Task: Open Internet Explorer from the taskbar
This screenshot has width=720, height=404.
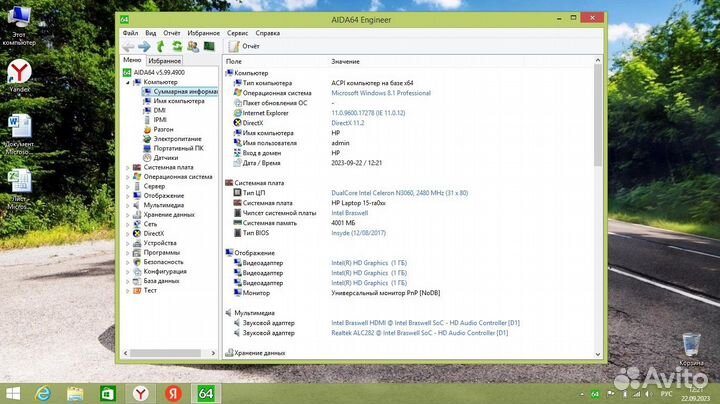Action: click(43, 393)
